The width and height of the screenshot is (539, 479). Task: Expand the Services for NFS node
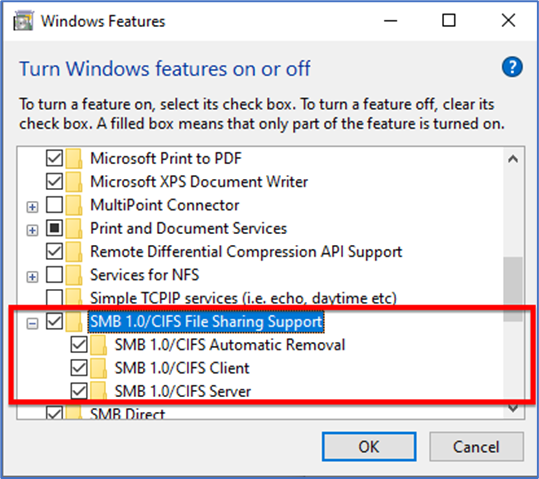(x=32, y=277)
